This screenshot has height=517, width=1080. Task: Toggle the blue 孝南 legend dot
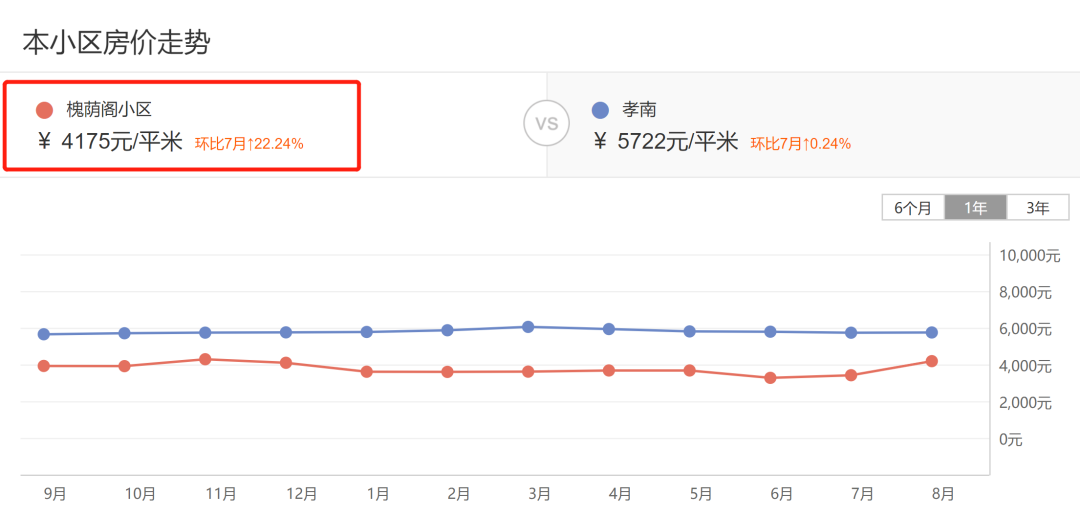click(x=600, y=110)
